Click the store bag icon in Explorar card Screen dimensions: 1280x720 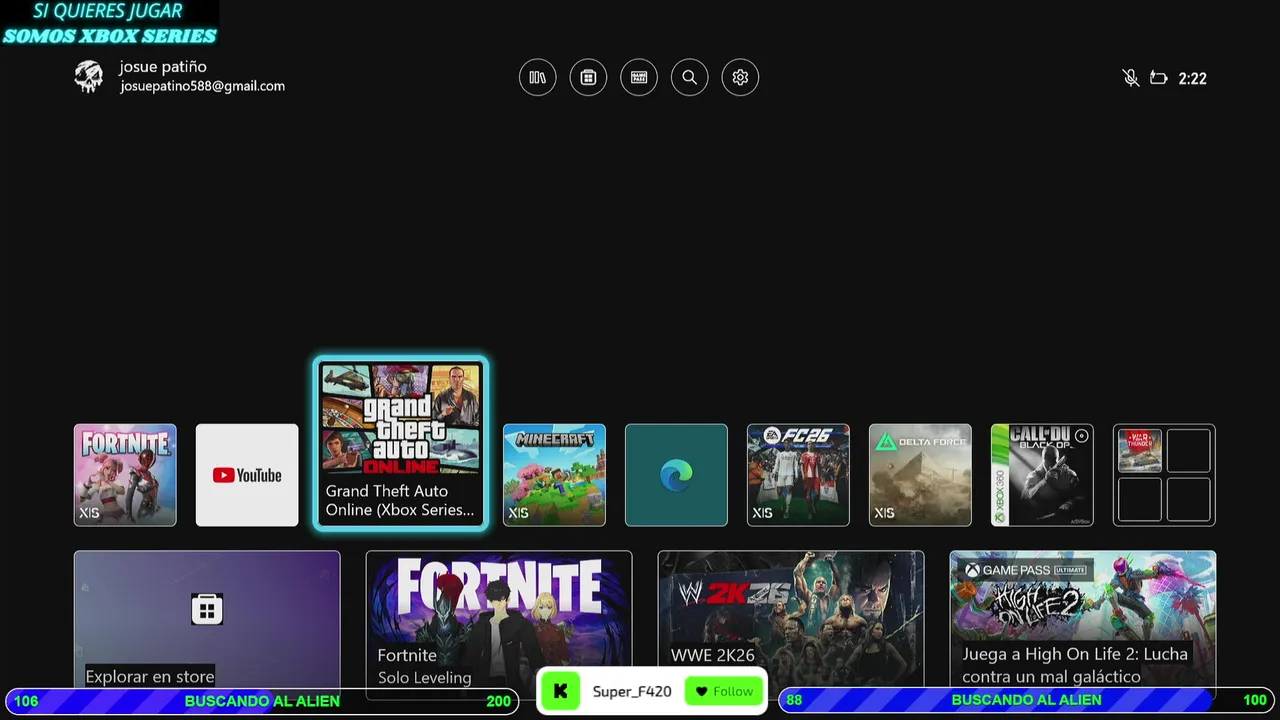coord(207,609)
